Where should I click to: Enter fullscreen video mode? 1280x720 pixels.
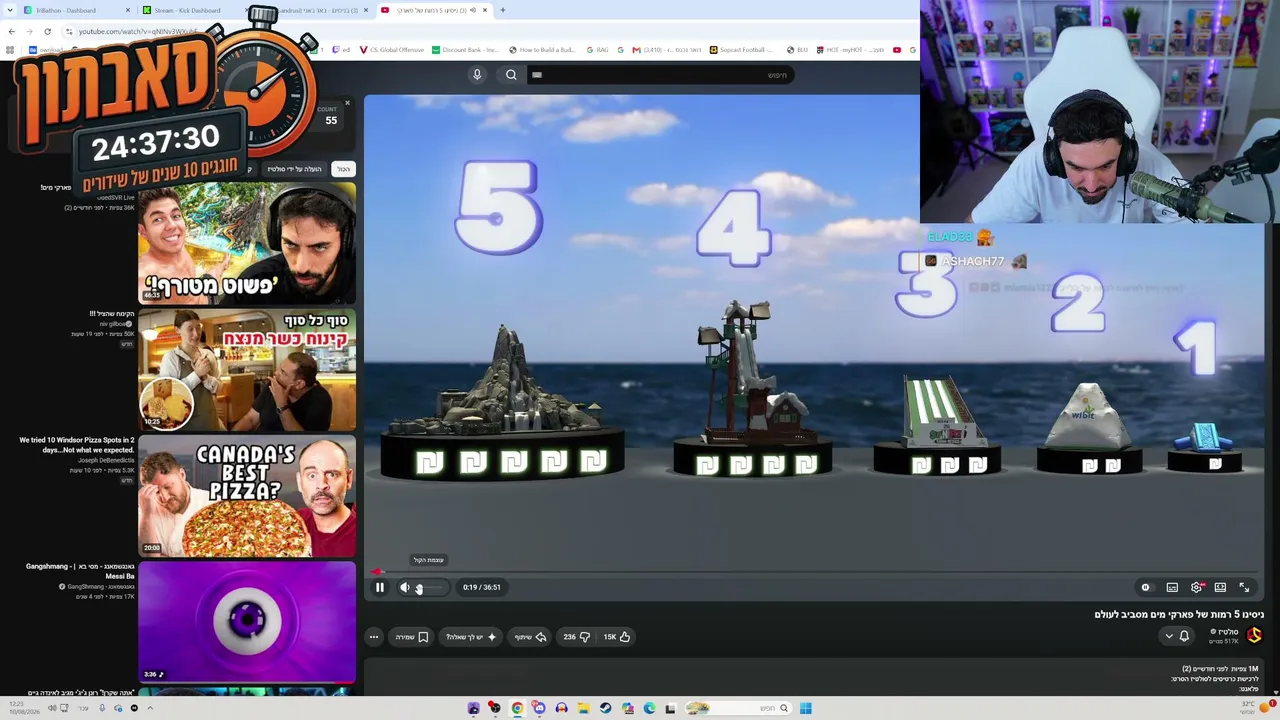1244,588
